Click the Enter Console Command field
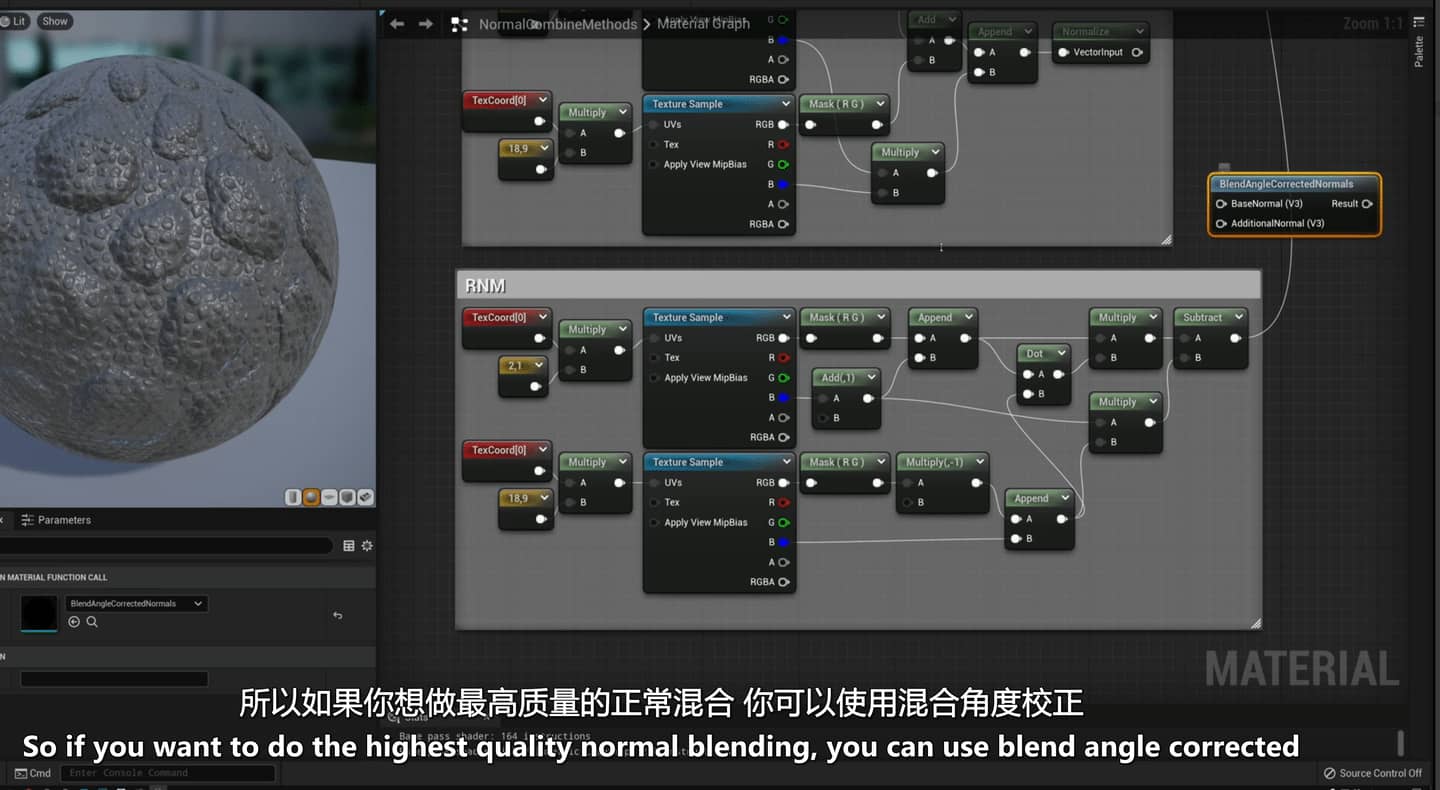The image size is (1440, 790). coord(167,773)
